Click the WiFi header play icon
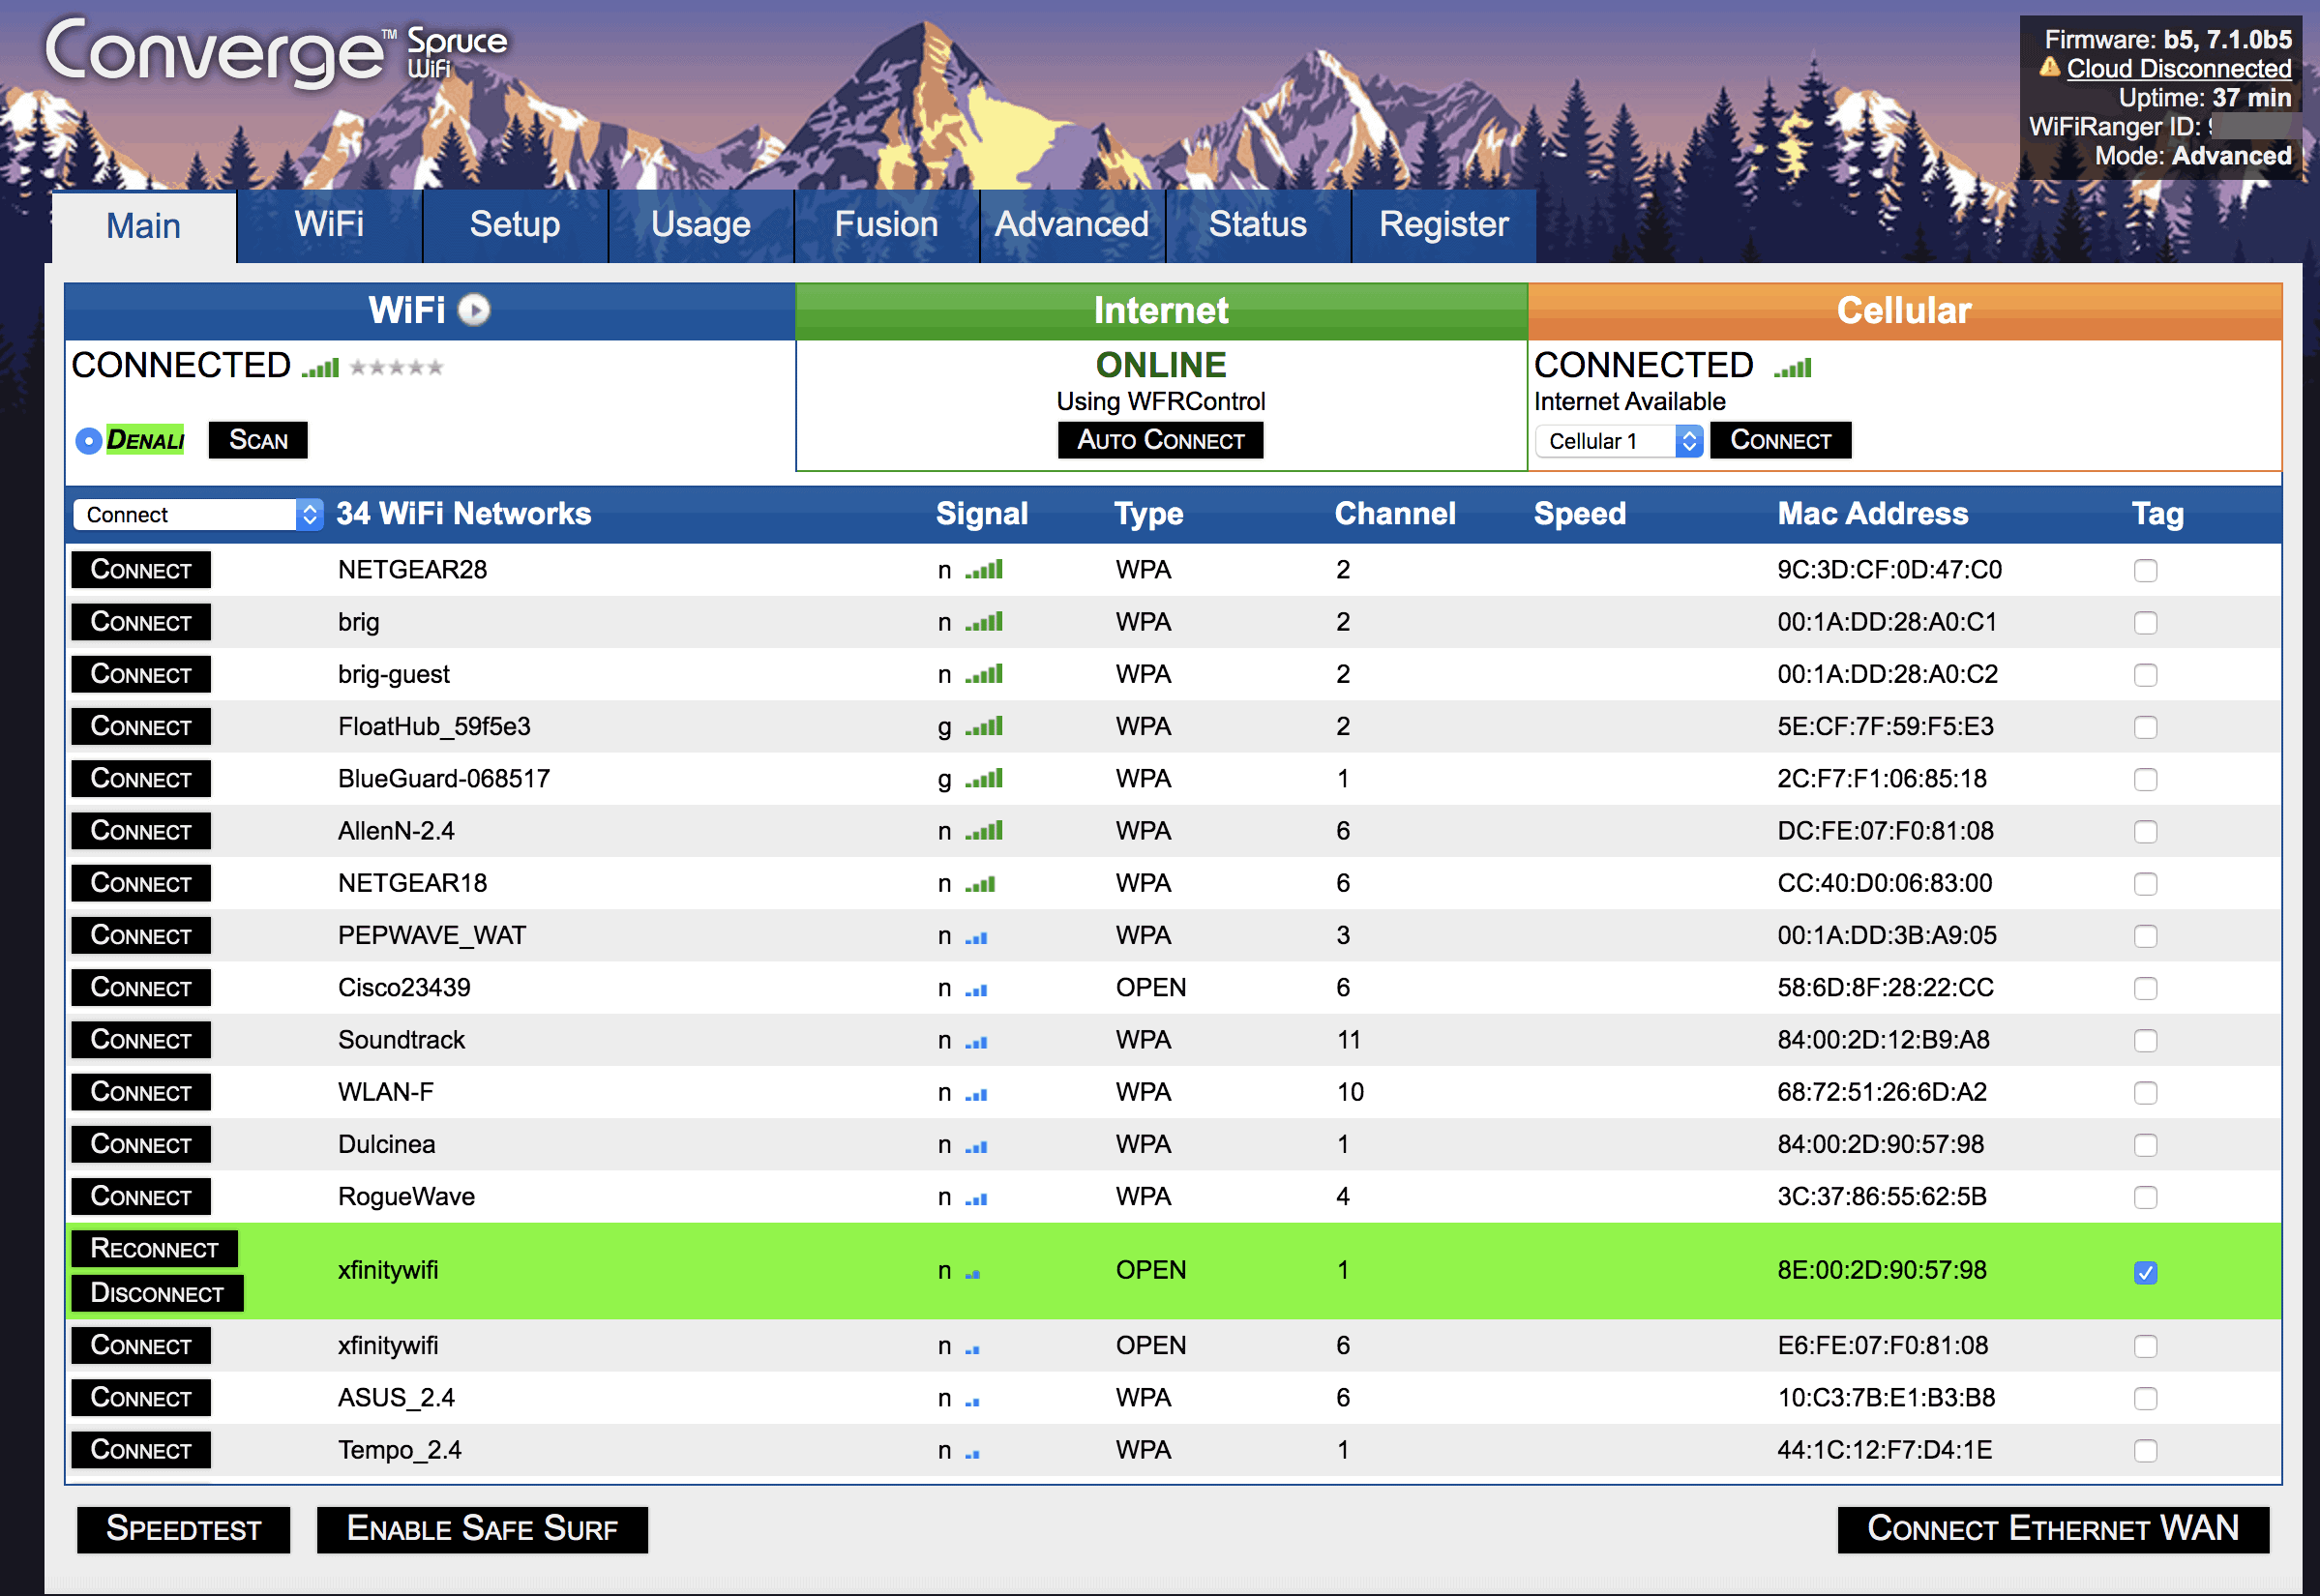 click(474, 310)
